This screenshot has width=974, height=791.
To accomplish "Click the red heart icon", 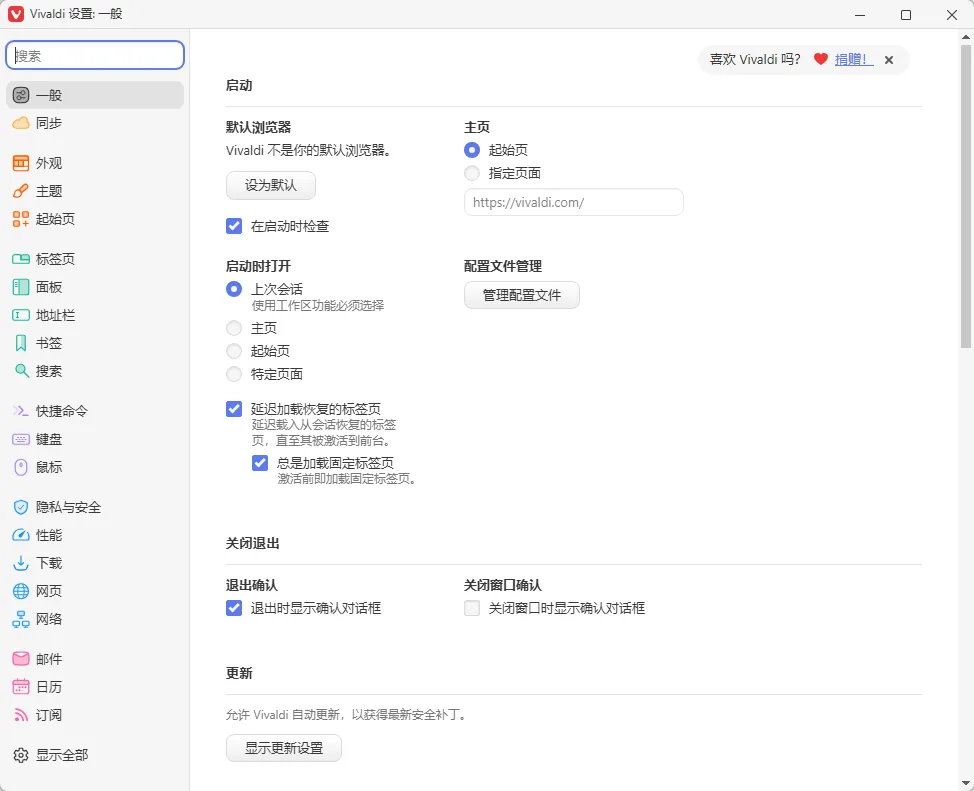I will [821, 59].
